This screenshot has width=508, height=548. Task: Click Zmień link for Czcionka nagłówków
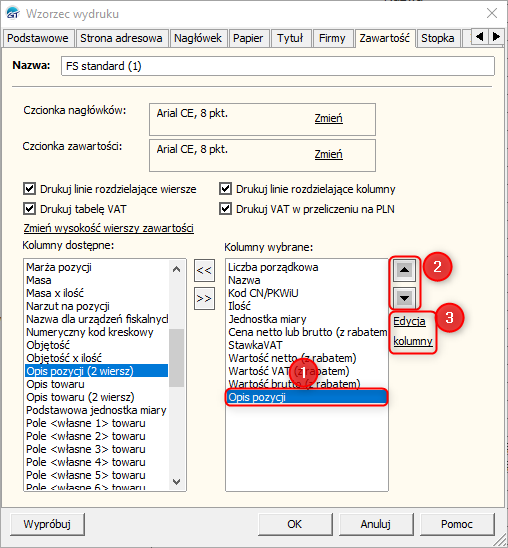point(328,118)
